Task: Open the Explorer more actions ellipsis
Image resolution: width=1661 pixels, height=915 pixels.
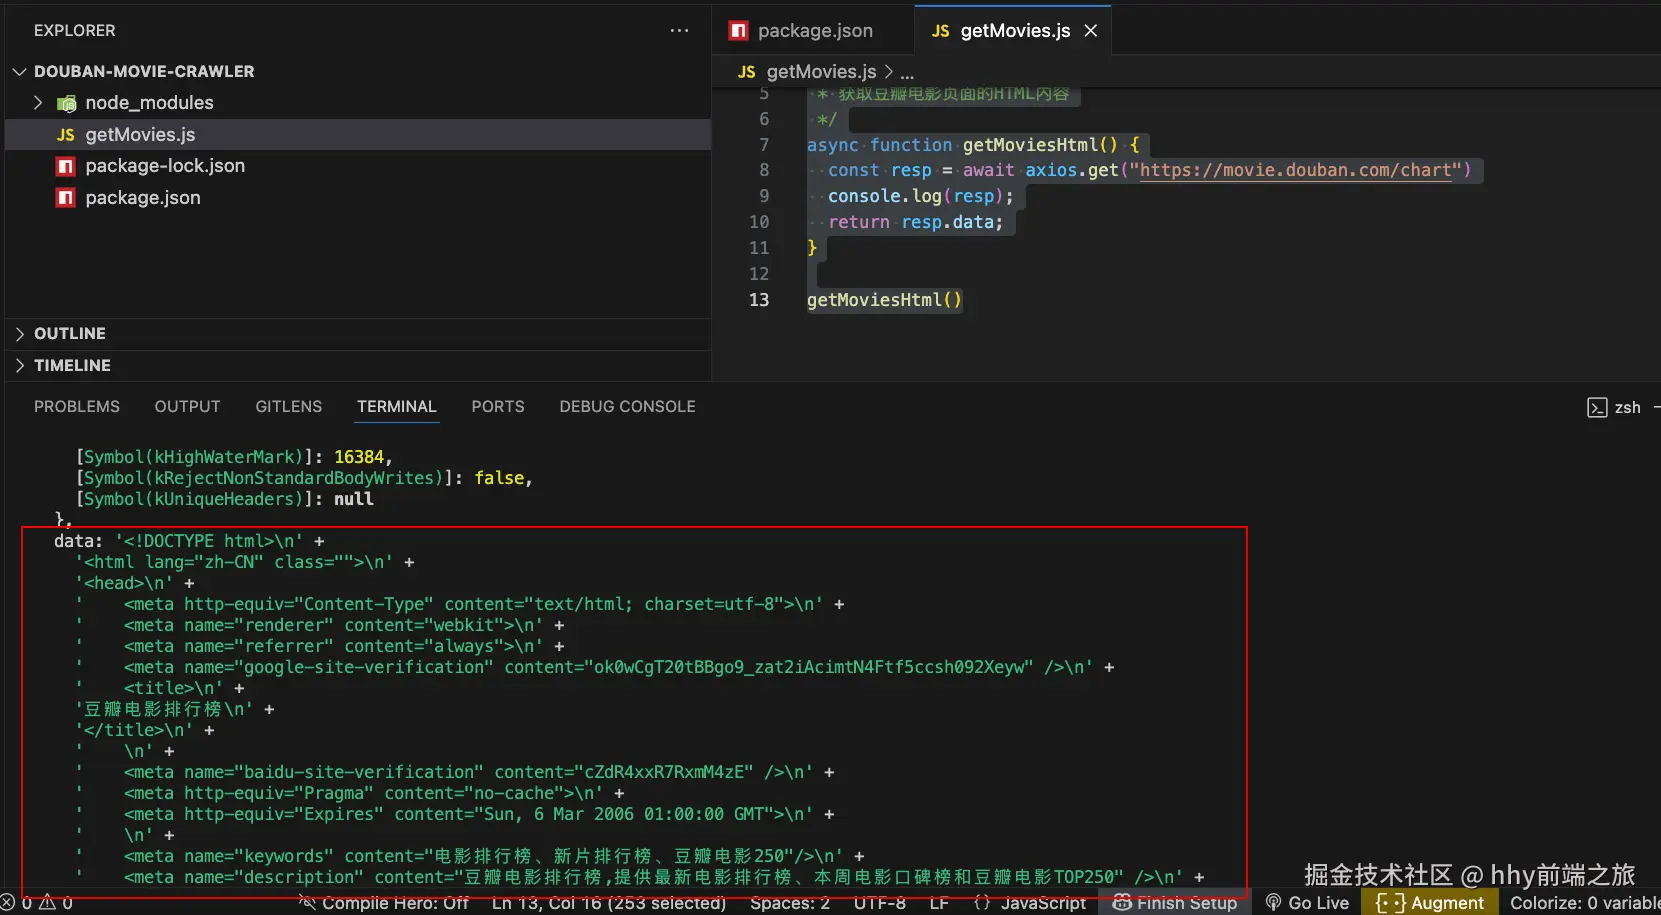Action: (x=679, y=31)
